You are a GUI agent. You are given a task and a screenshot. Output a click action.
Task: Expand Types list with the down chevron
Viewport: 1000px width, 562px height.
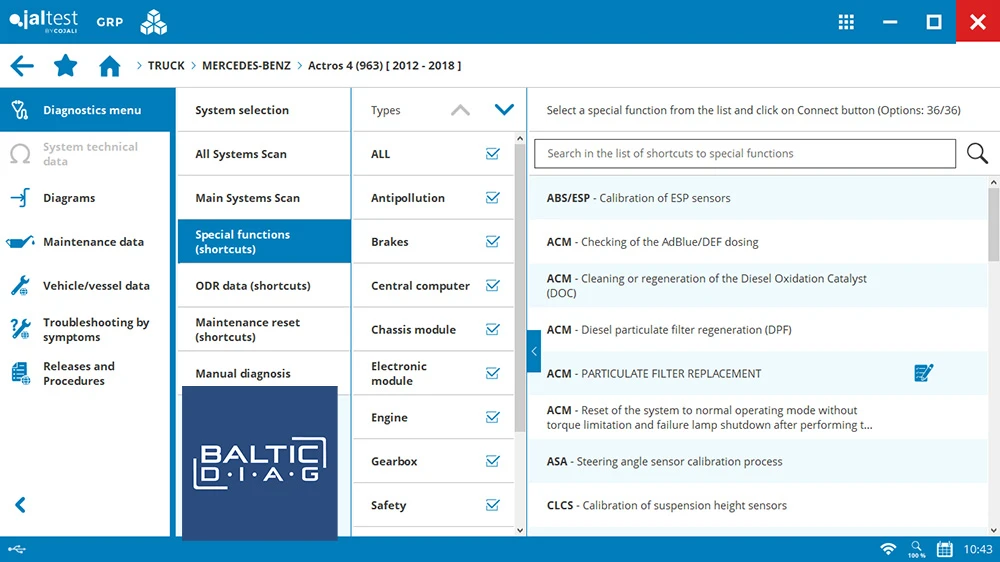click(x=504, y=110)
